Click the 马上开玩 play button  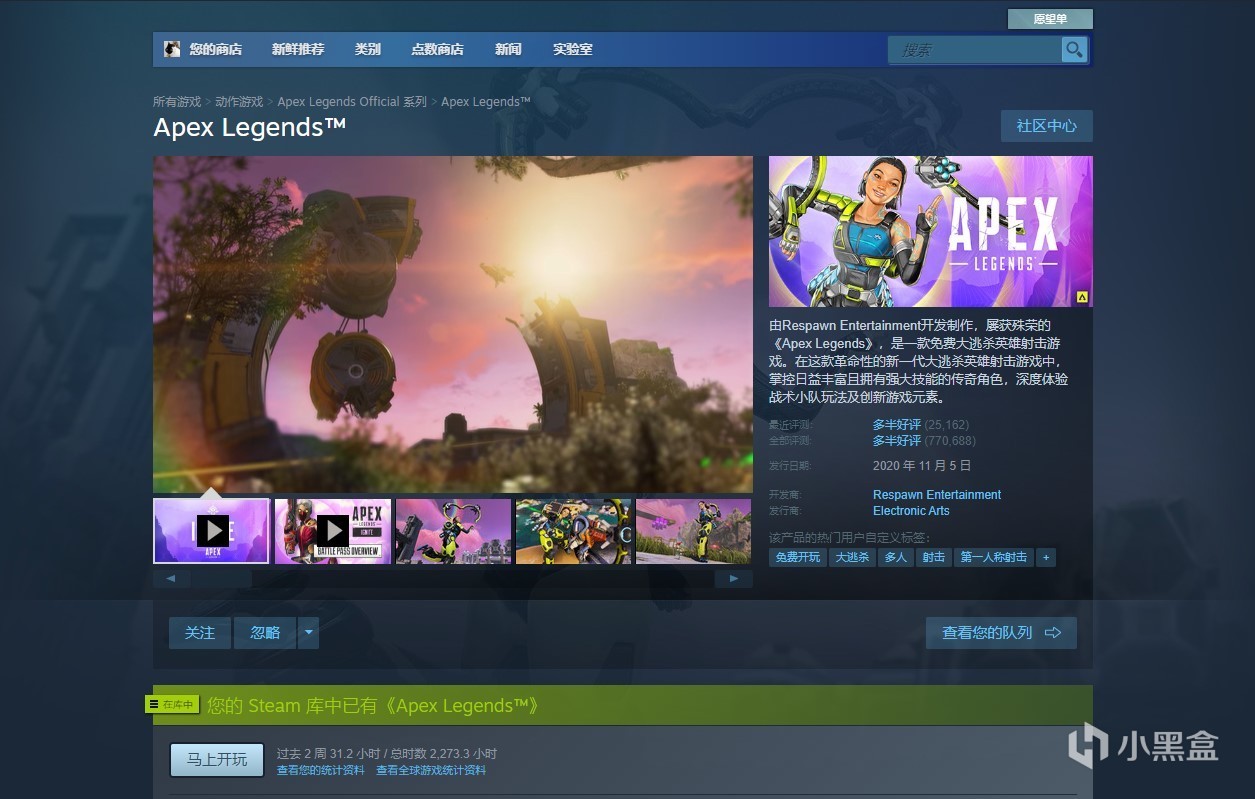click(x=217, y=760)
